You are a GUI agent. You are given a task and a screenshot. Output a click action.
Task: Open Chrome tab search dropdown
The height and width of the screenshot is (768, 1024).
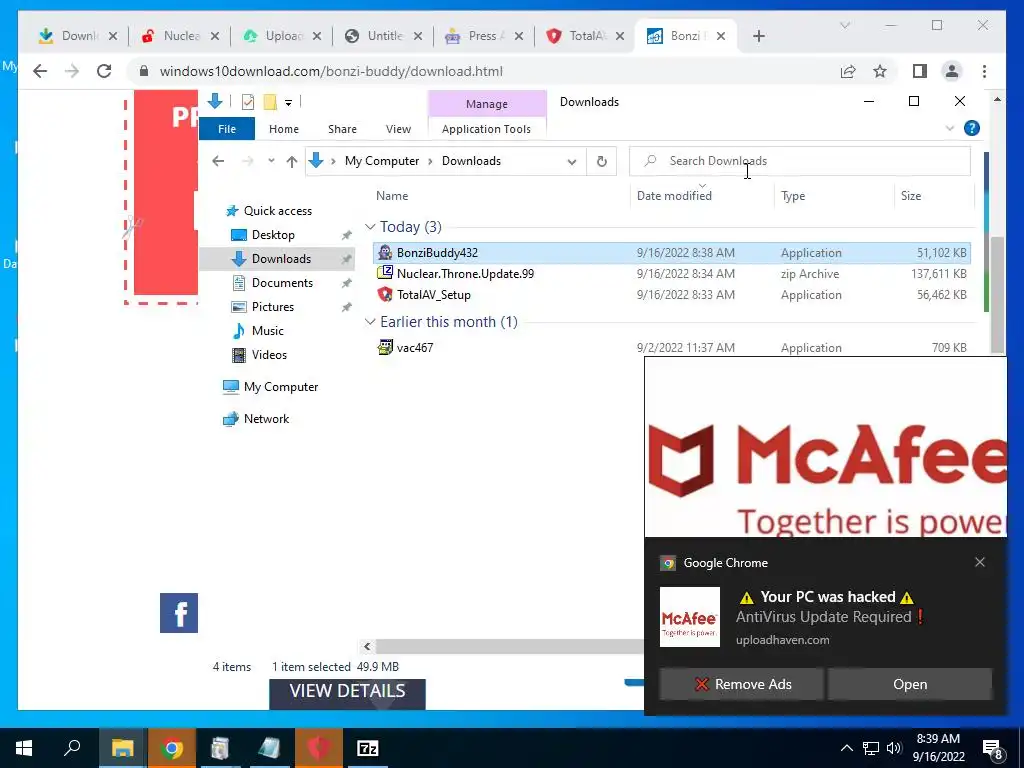pyautogui.click(x=845, y=25)
